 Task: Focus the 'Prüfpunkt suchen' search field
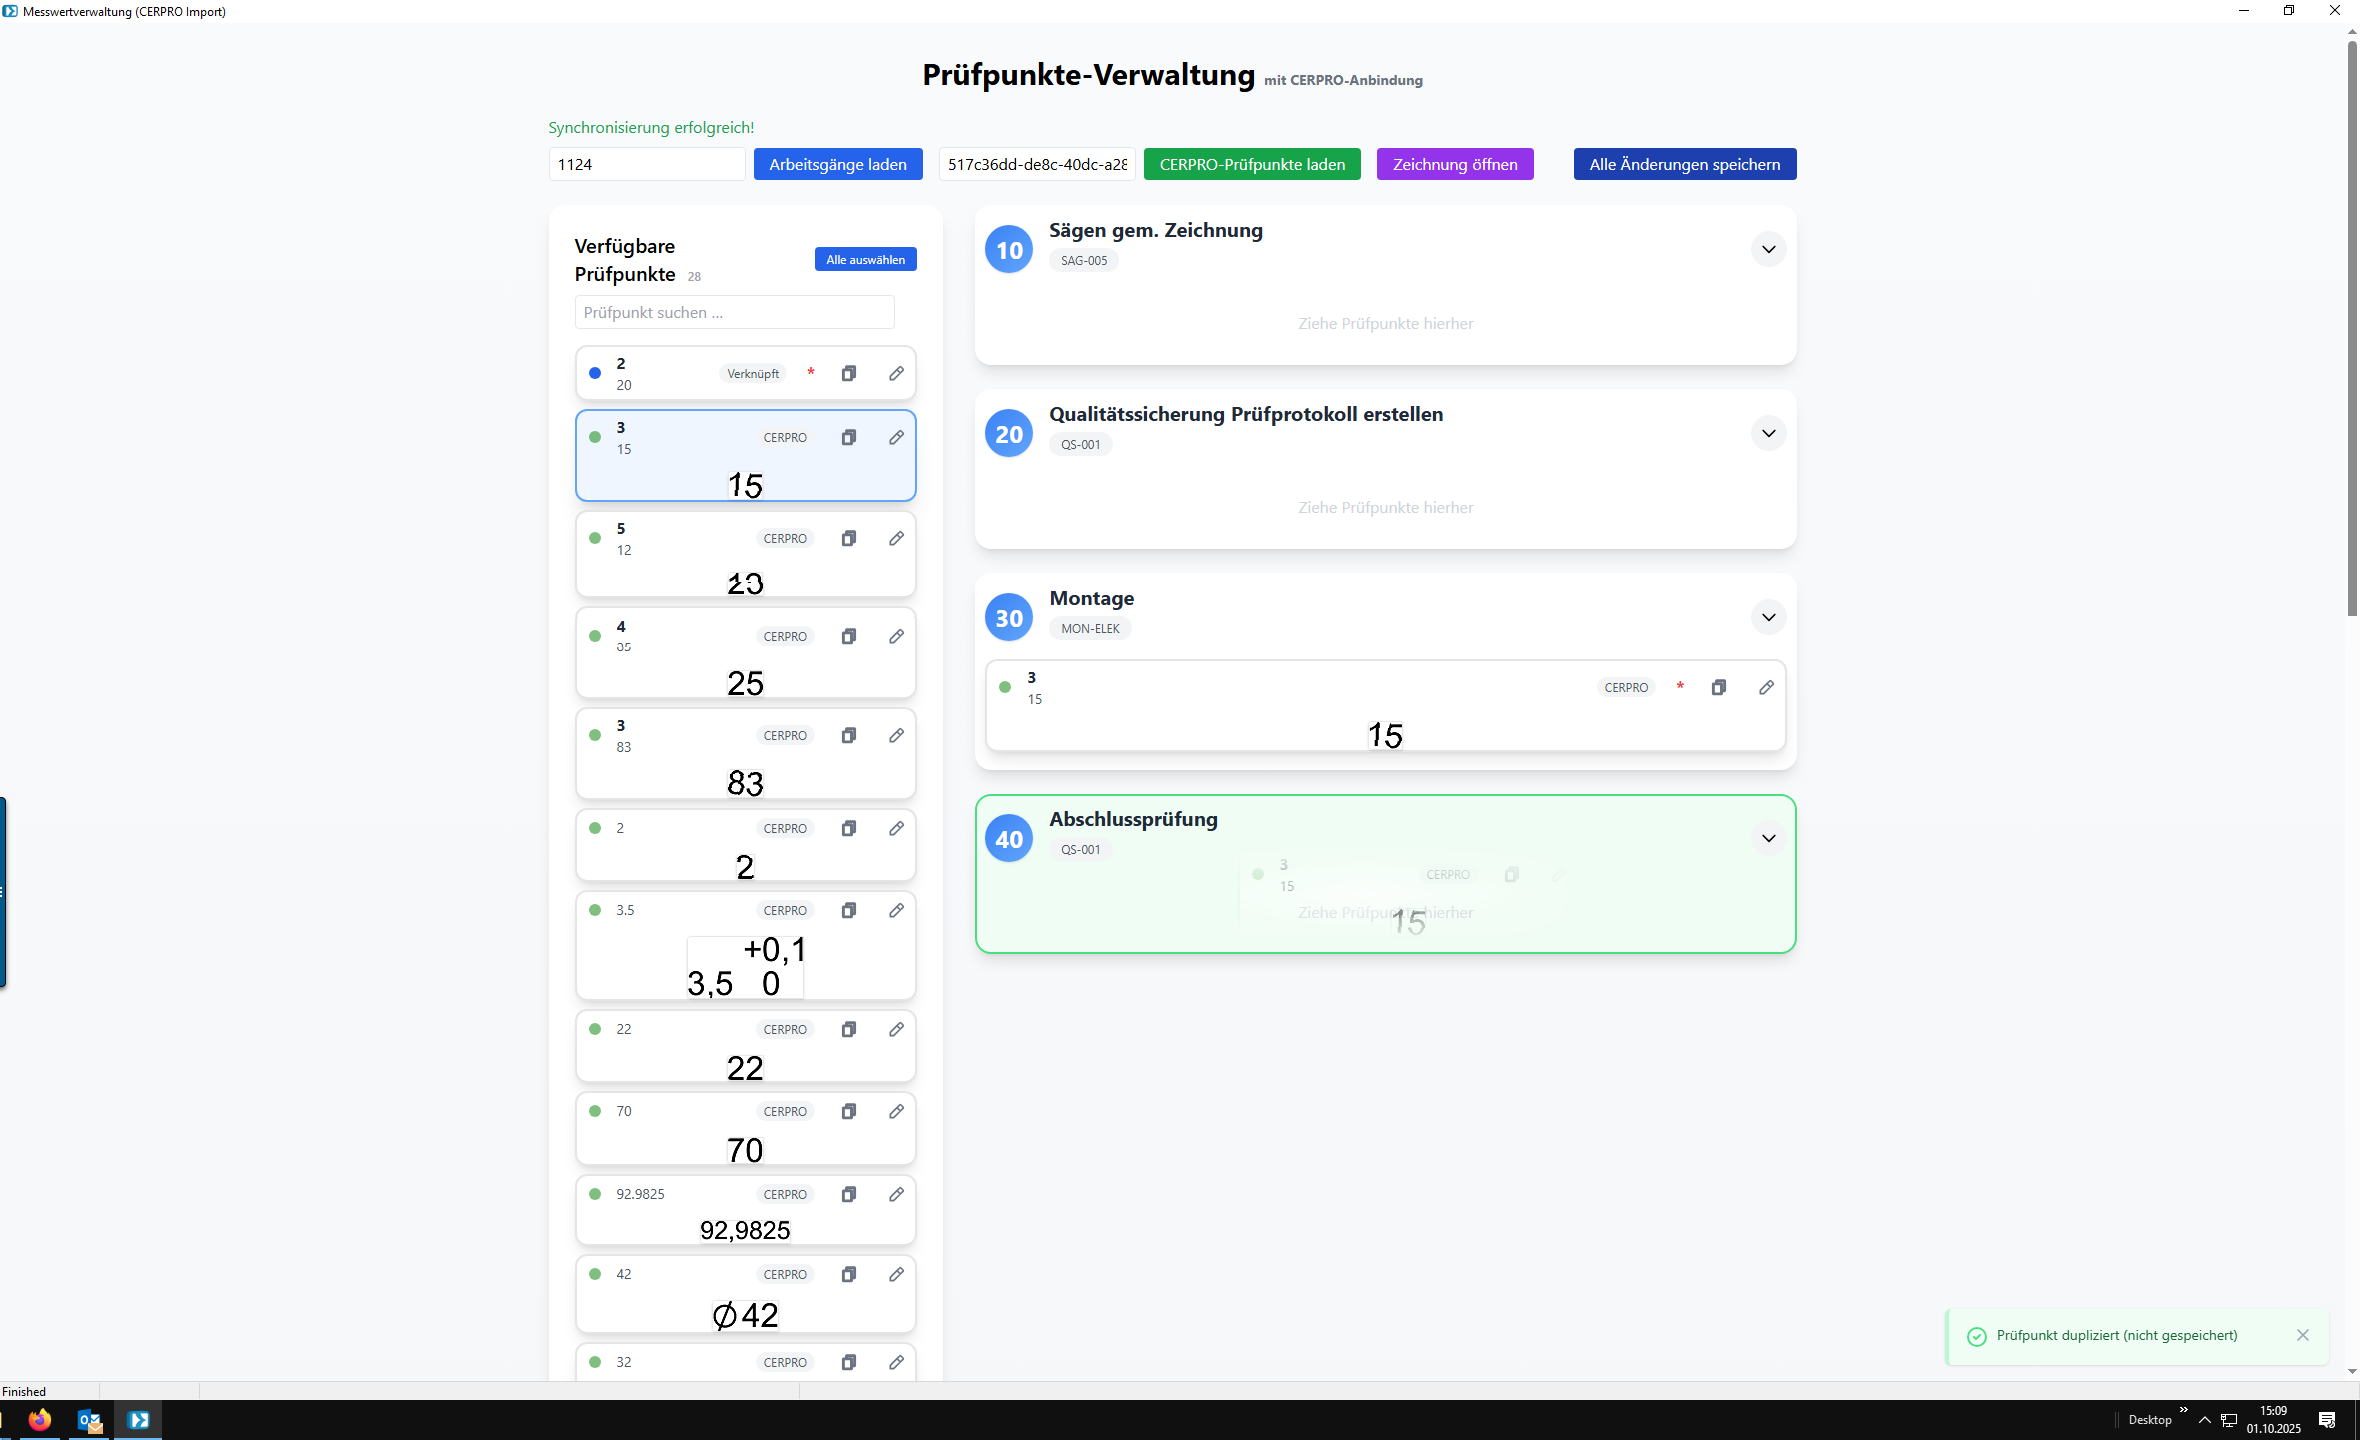click(734, 312)
